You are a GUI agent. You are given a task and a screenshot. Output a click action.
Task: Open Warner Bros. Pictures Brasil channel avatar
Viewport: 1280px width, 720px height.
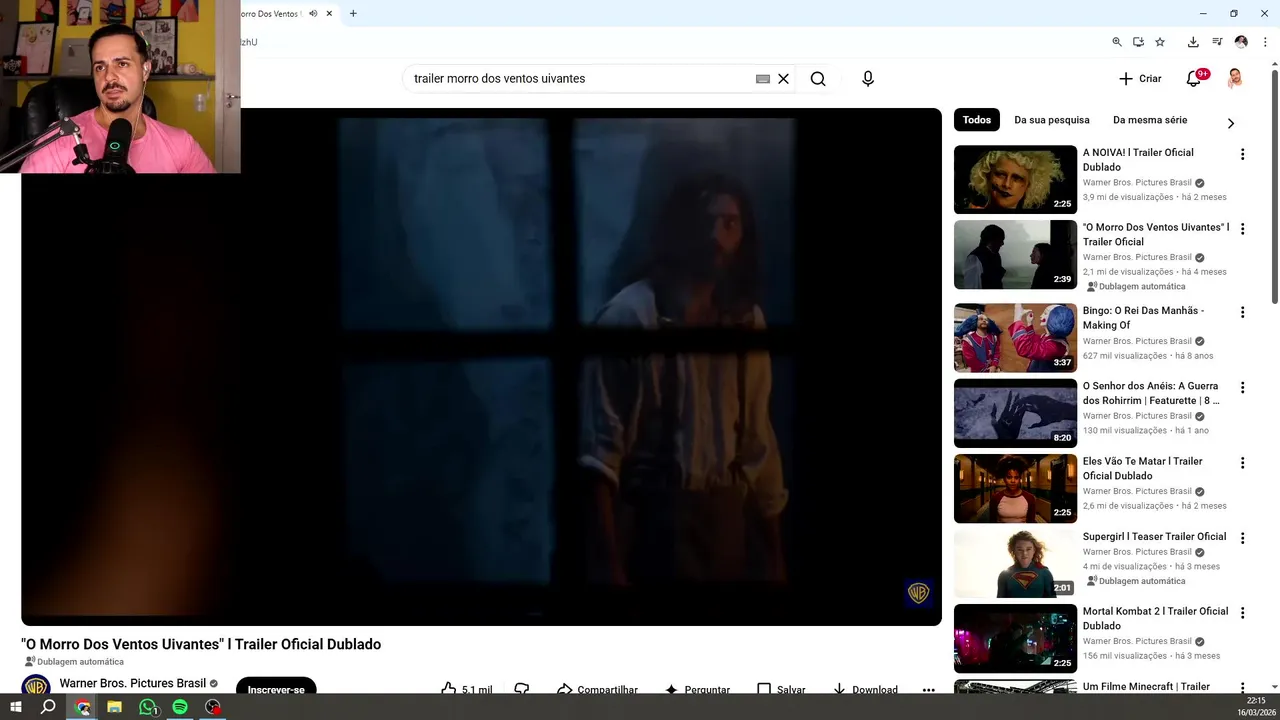click(36, 686)
